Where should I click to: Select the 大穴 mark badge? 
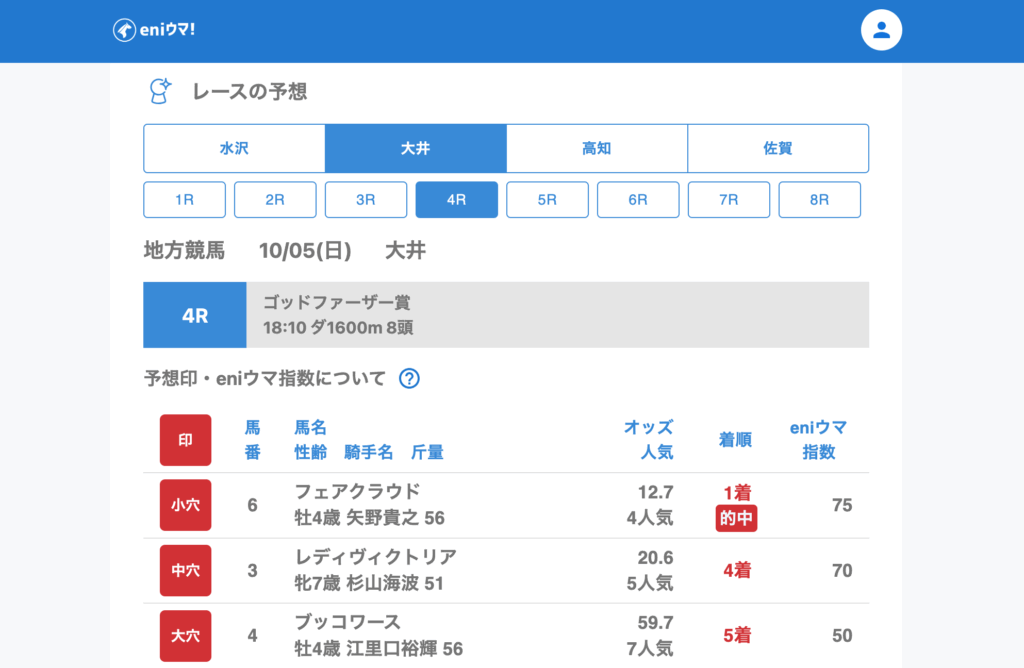(185, 635)
